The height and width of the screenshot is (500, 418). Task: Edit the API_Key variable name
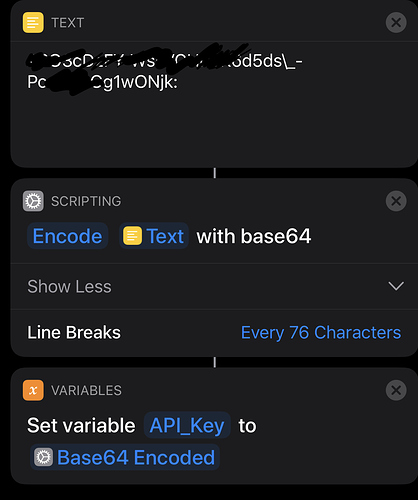[x=187, y=425]
